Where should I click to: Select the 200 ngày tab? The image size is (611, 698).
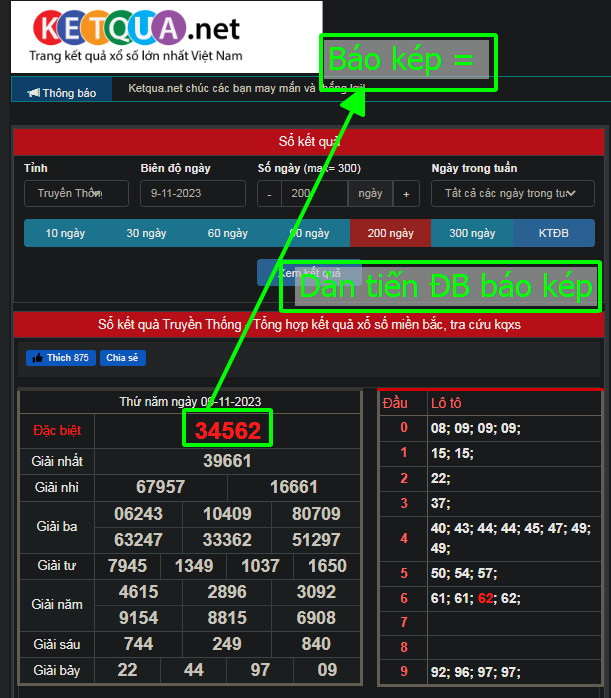pos(390,233)
